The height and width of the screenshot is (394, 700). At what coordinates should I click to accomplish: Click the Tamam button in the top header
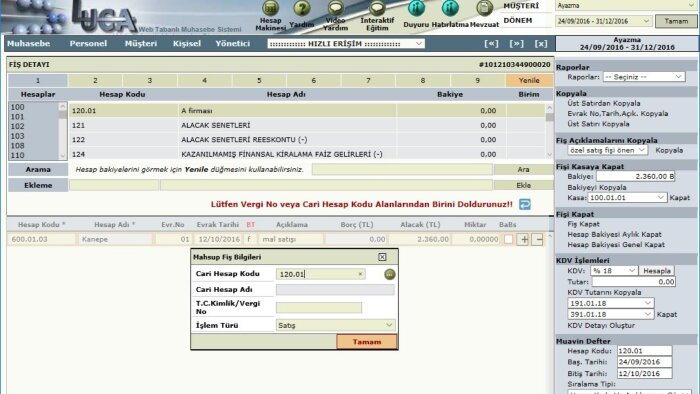(676, 21)
